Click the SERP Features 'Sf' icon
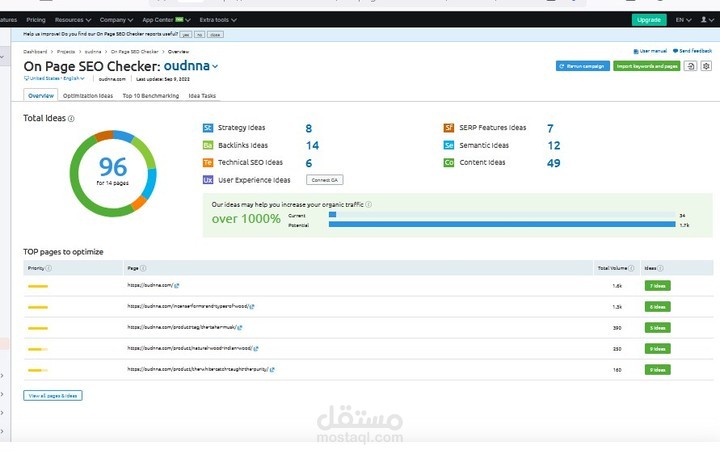 (x=449, y=128)
